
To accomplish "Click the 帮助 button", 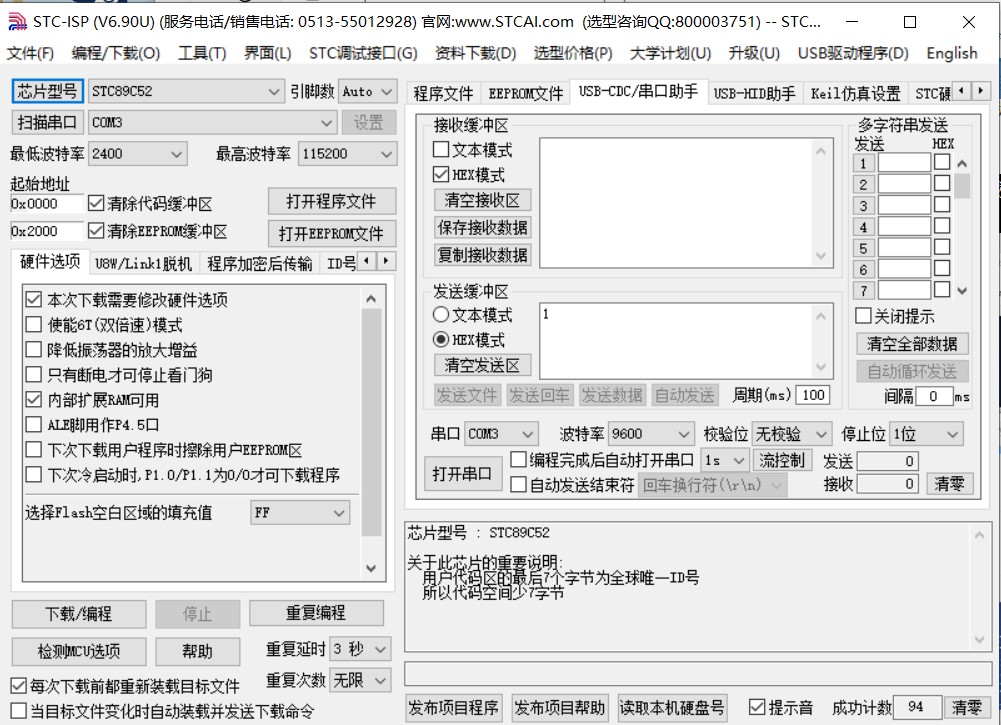I will pyautogui.click(x=197, y=651).
